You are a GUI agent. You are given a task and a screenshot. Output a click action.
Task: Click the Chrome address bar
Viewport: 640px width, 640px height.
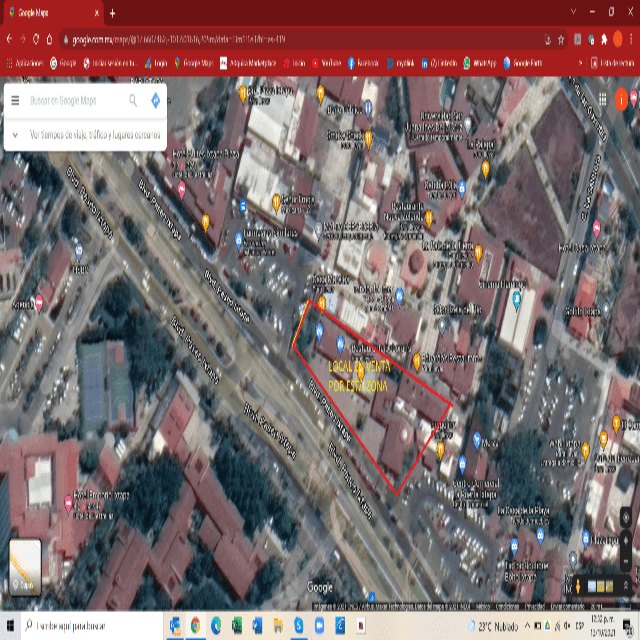[300, 39]
